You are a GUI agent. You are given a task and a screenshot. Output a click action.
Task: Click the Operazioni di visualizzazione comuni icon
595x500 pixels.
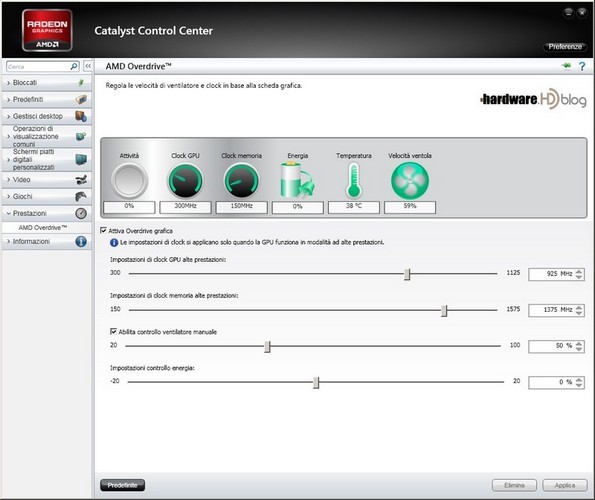(81, 136)
